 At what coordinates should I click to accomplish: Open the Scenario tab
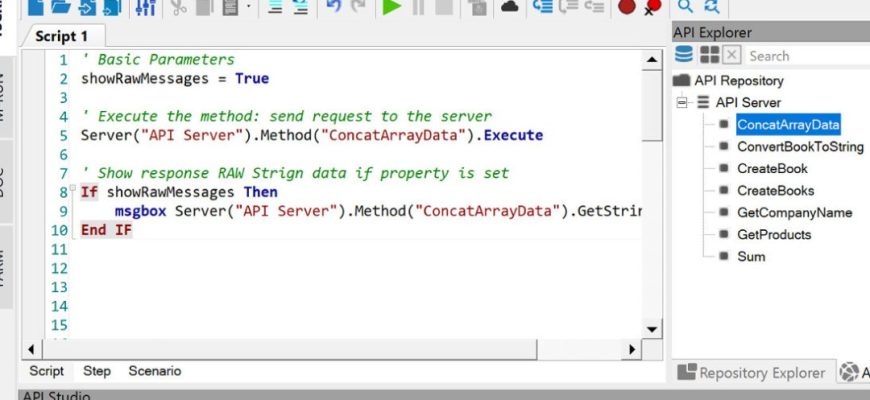click(x=155, y=371)
